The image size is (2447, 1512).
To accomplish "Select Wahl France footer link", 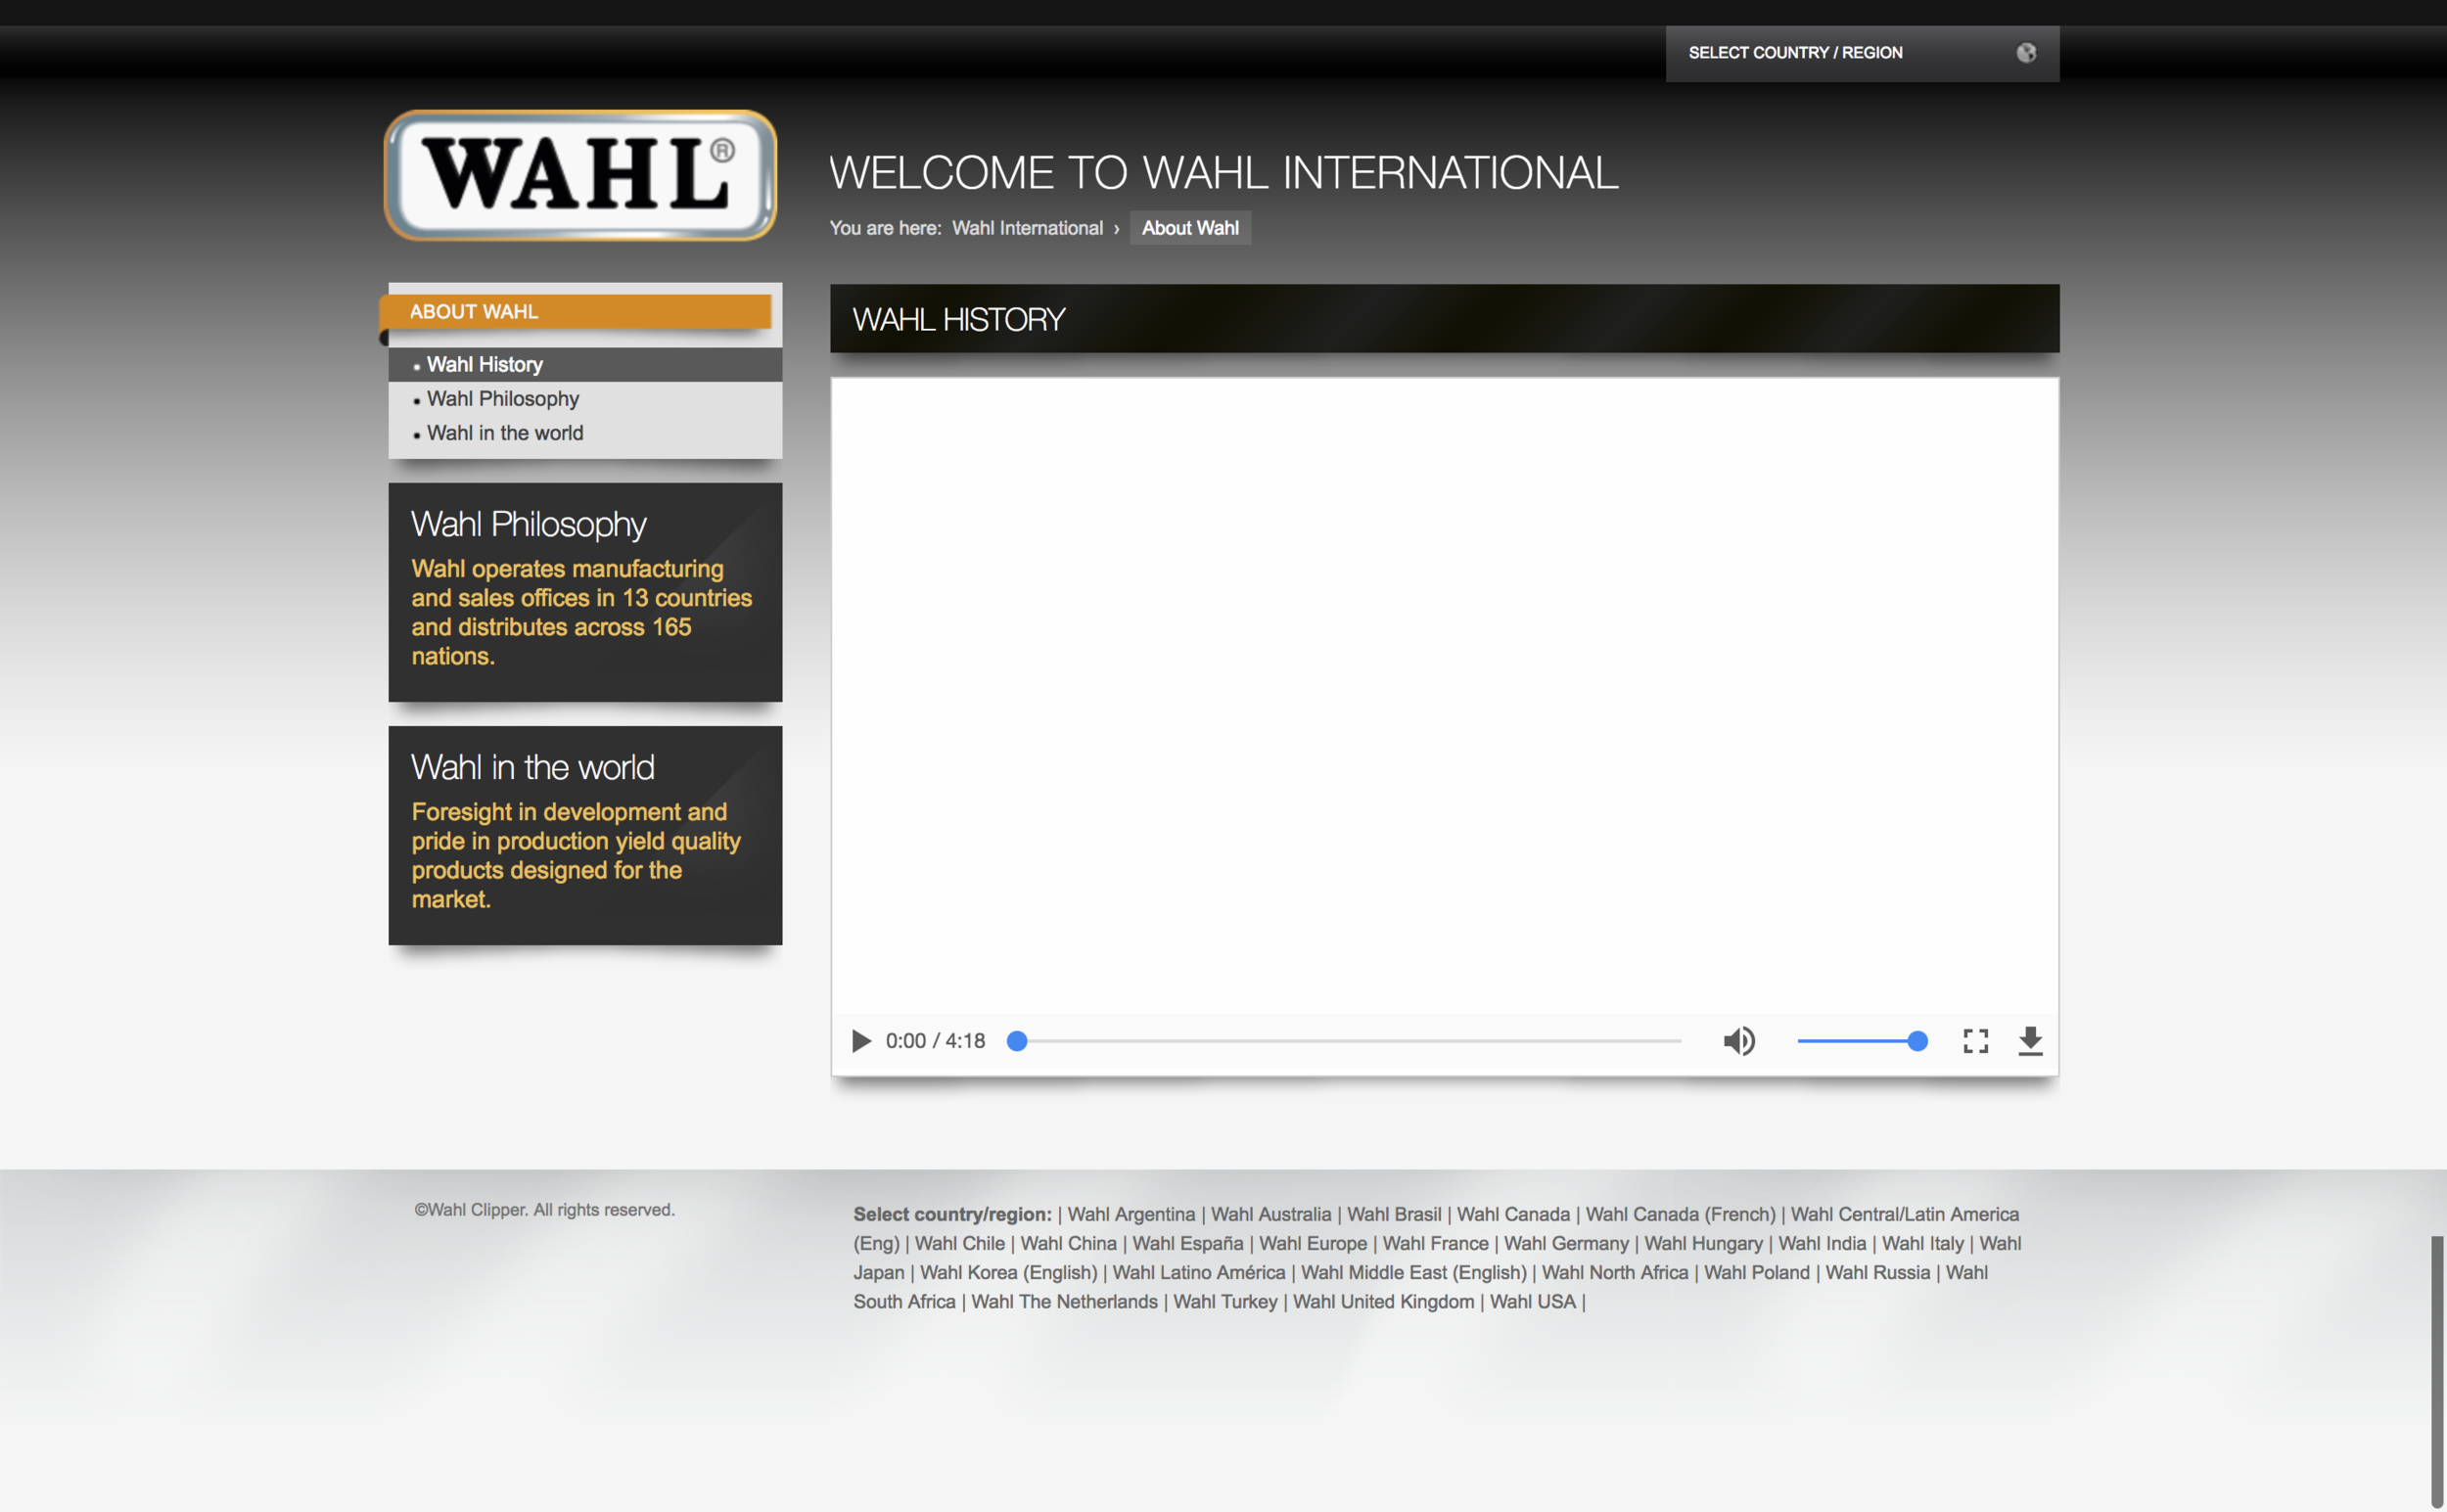I will click(x=1435, y=1243).
